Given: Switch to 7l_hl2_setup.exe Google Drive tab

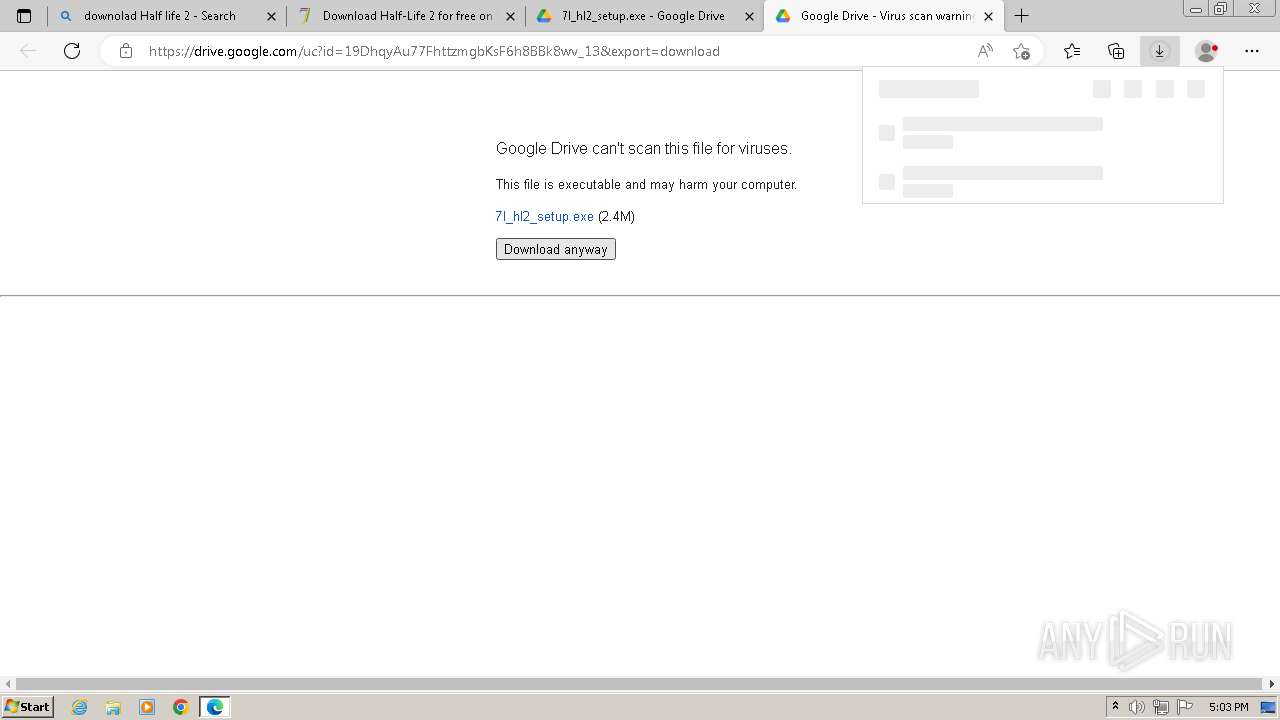Looking at the screenshot, I should 643,16.
